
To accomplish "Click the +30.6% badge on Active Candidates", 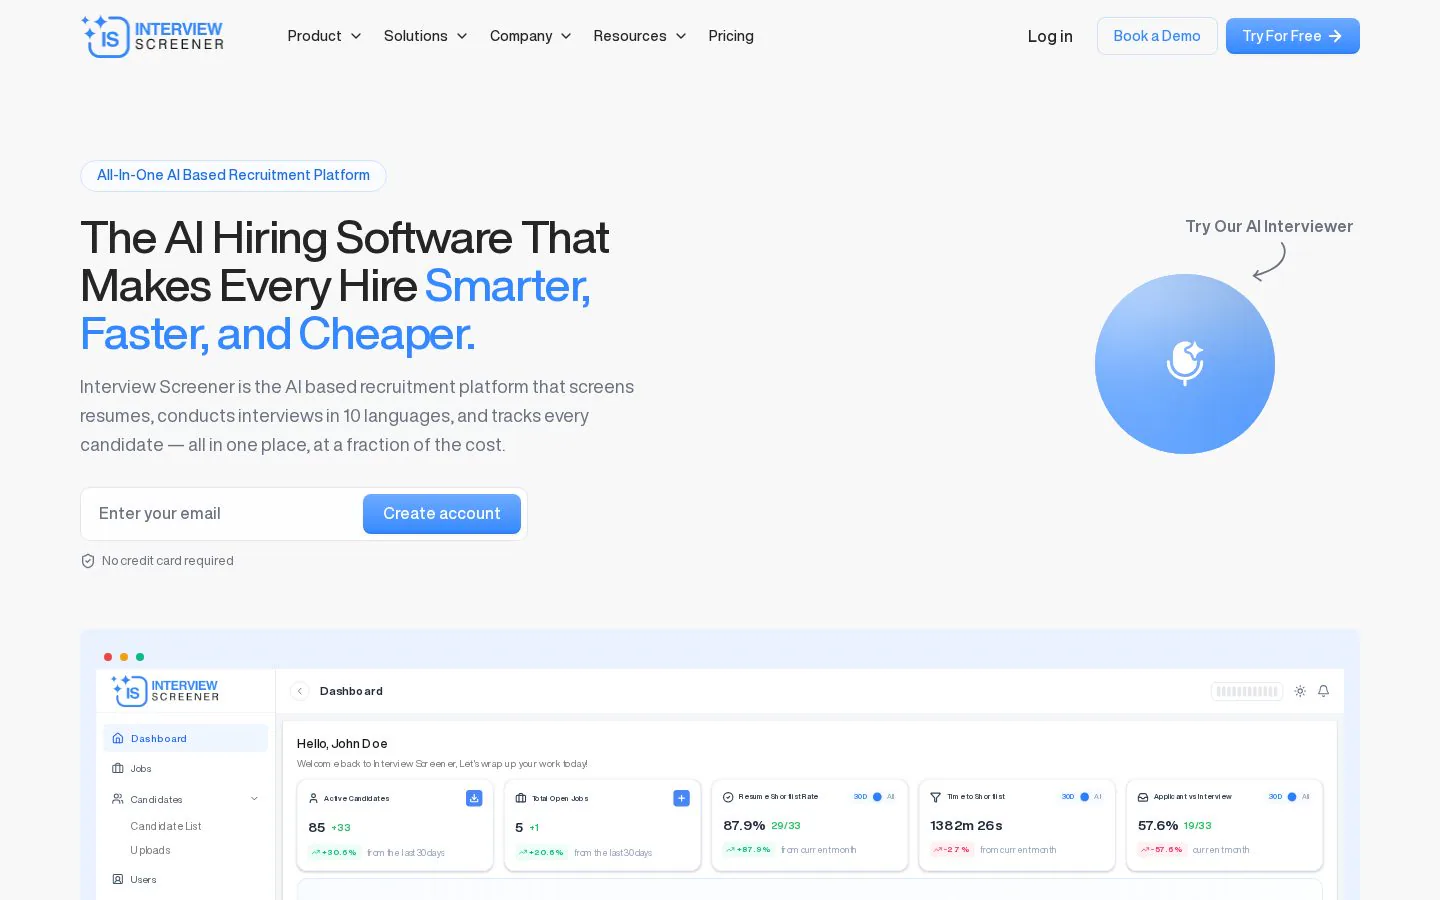I will [x=334, y=853].
